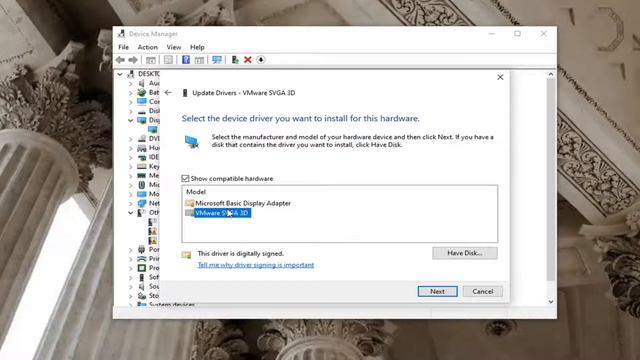Select the Human Interface Devices icon
The width and height of the screenshot is (640, 360).
142,148
